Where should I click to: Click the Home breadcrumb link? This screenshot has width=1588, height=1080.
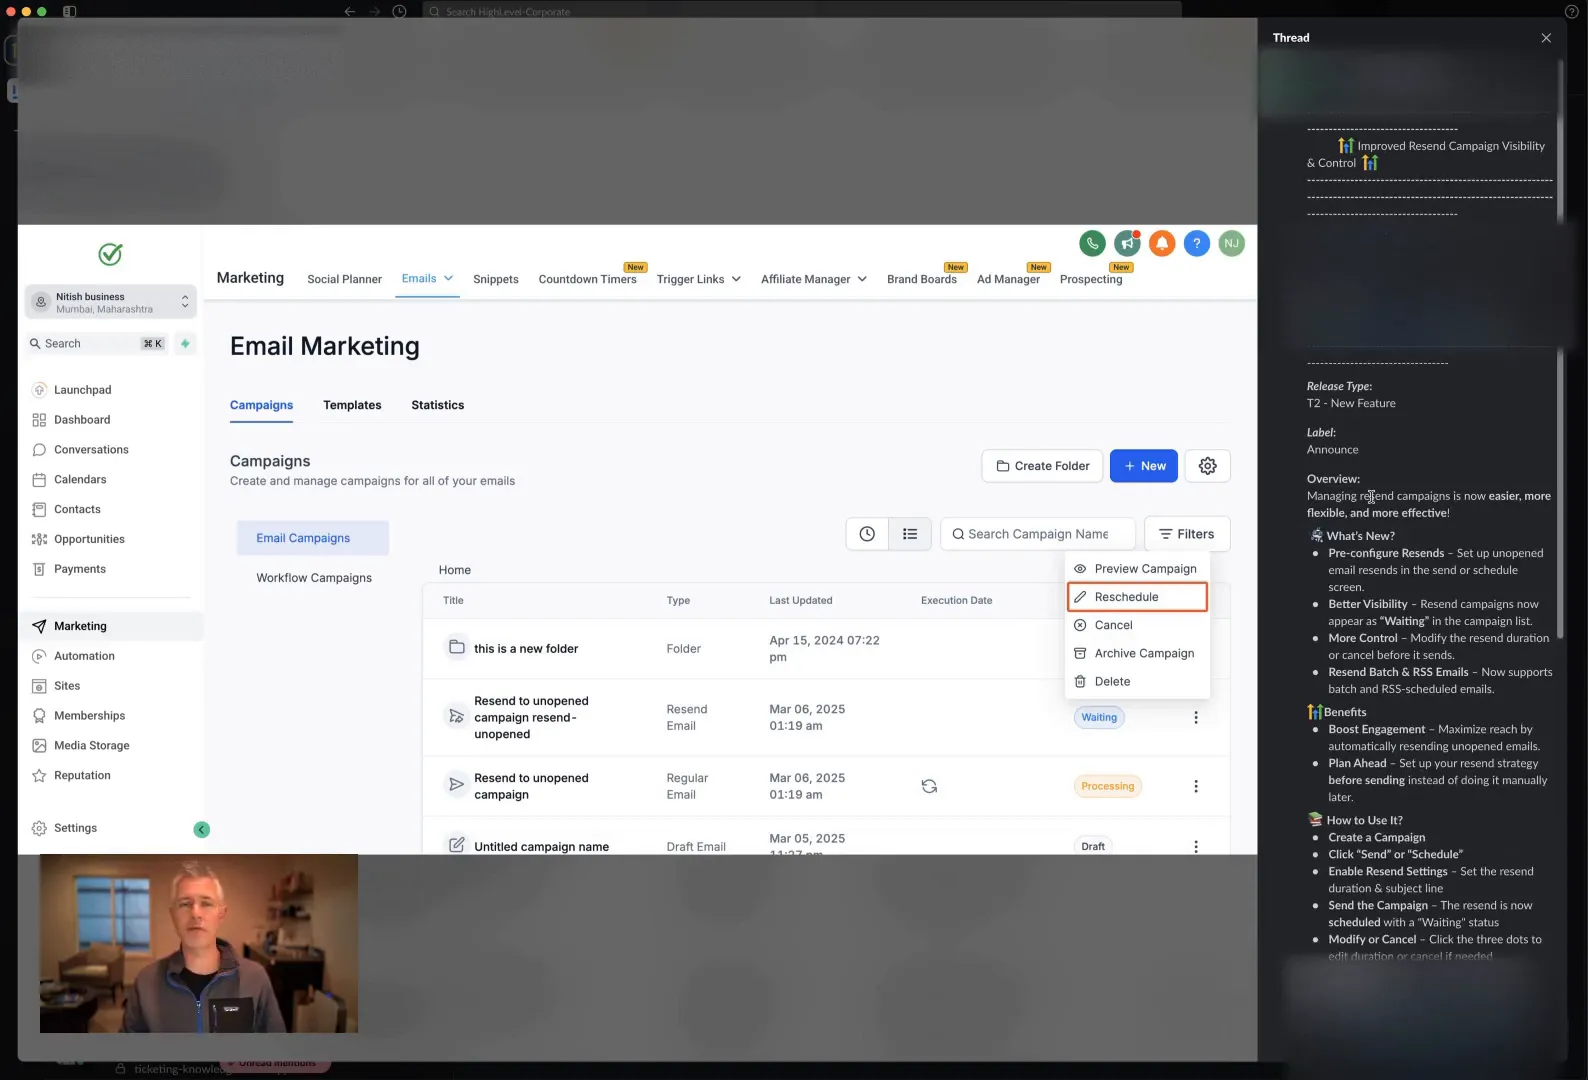(454, 570)
